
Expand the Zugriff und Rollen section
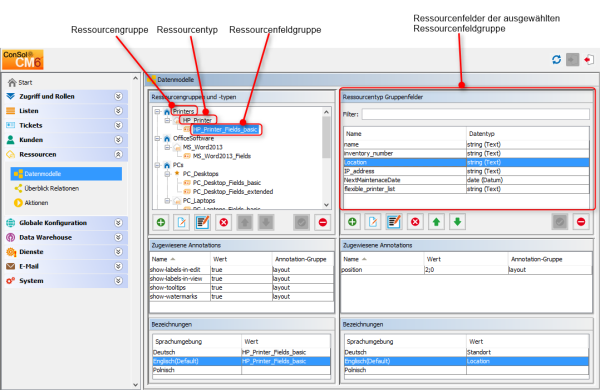click(119, 96)
